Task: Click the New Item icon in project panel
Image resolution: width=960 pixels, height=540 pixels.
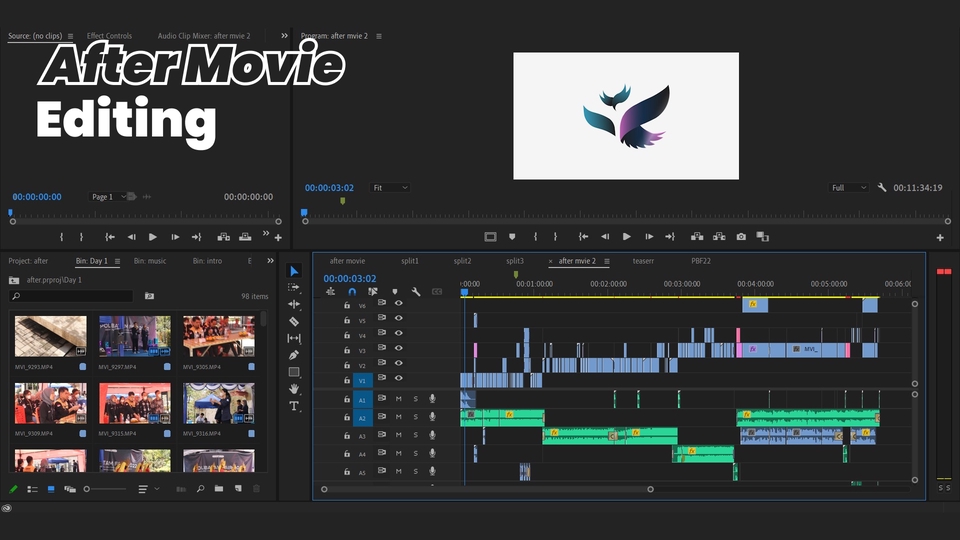Action: [x=238, y=489]
